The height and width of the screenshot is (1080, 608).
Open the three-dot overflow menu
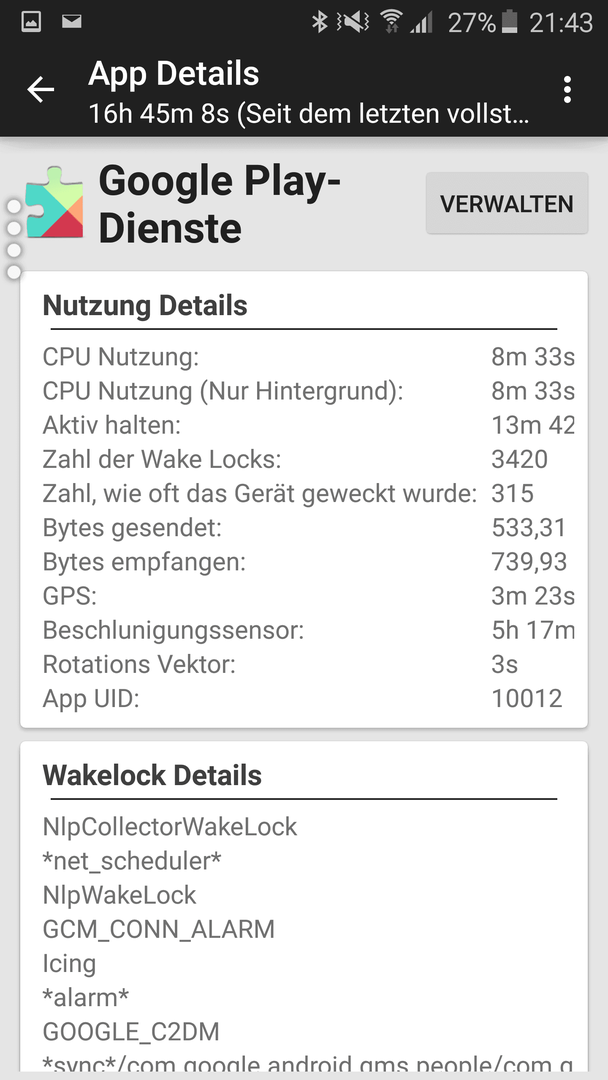point(567,90)
